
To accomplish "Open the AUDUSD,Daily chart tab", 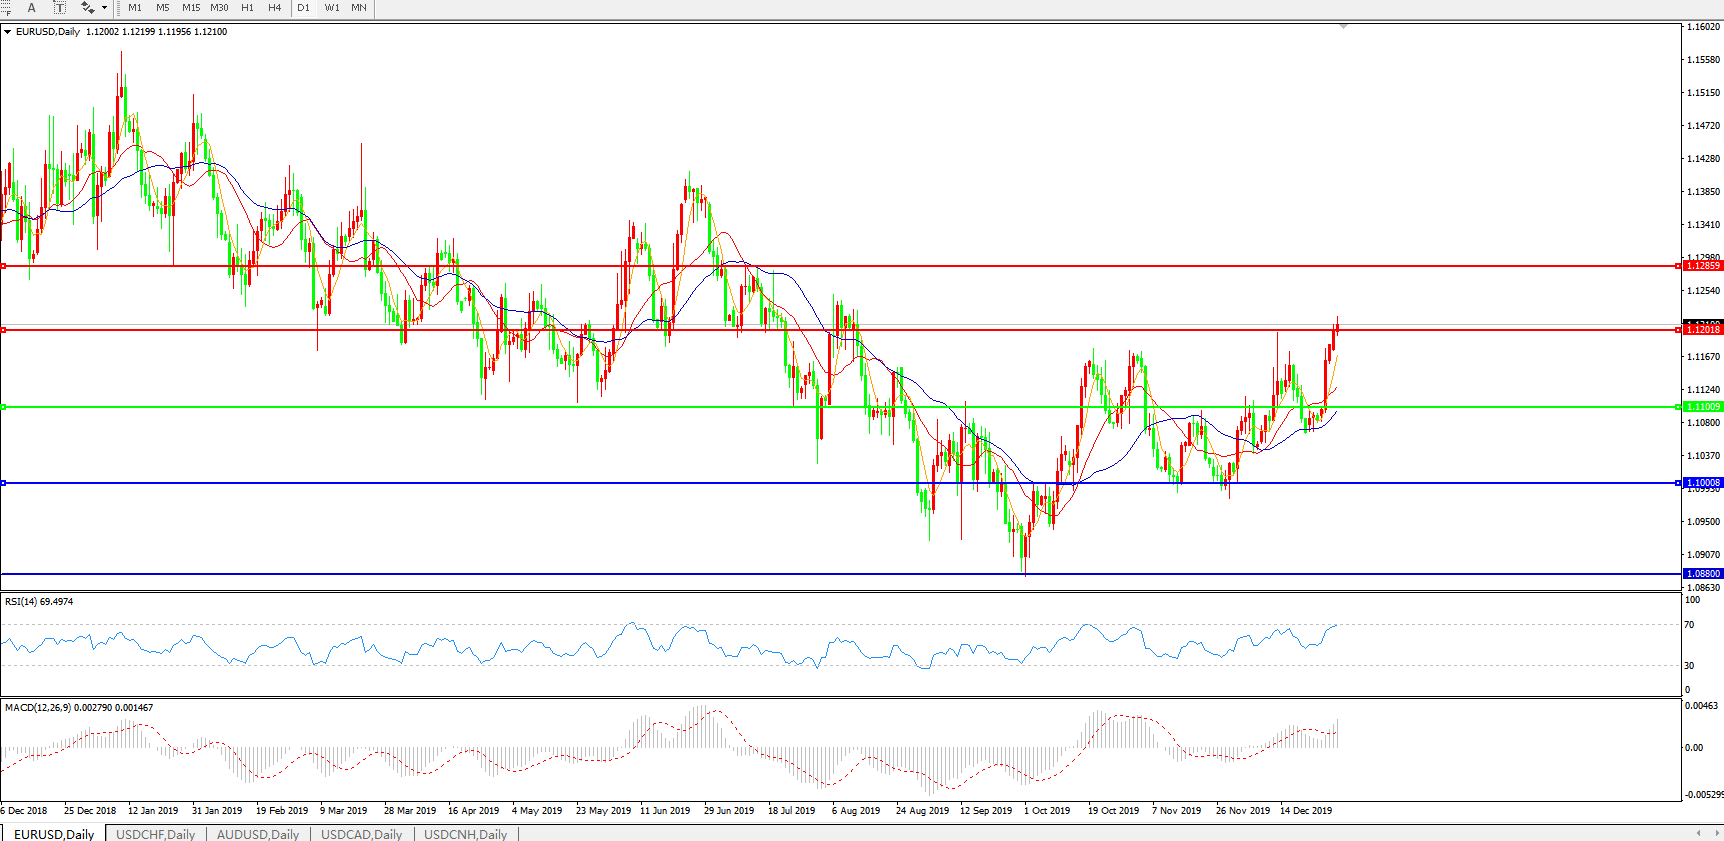I will click(x=258, y=834).
